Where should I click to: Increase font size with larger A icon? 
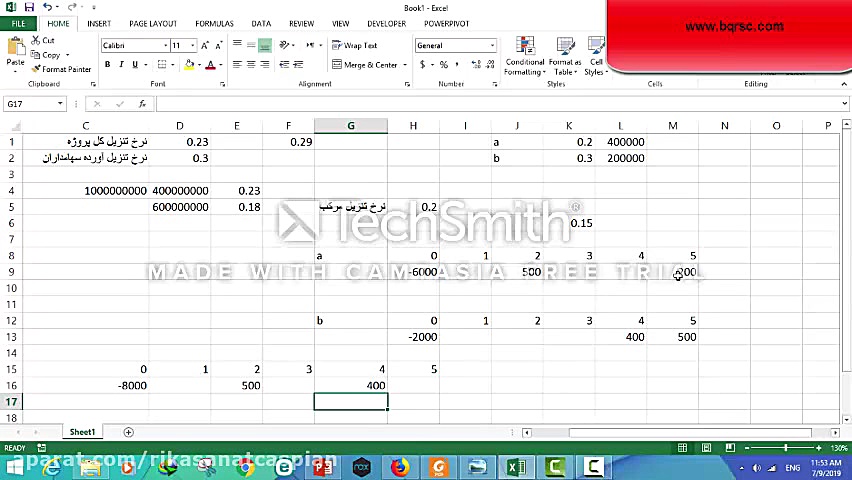pos(205,46)
